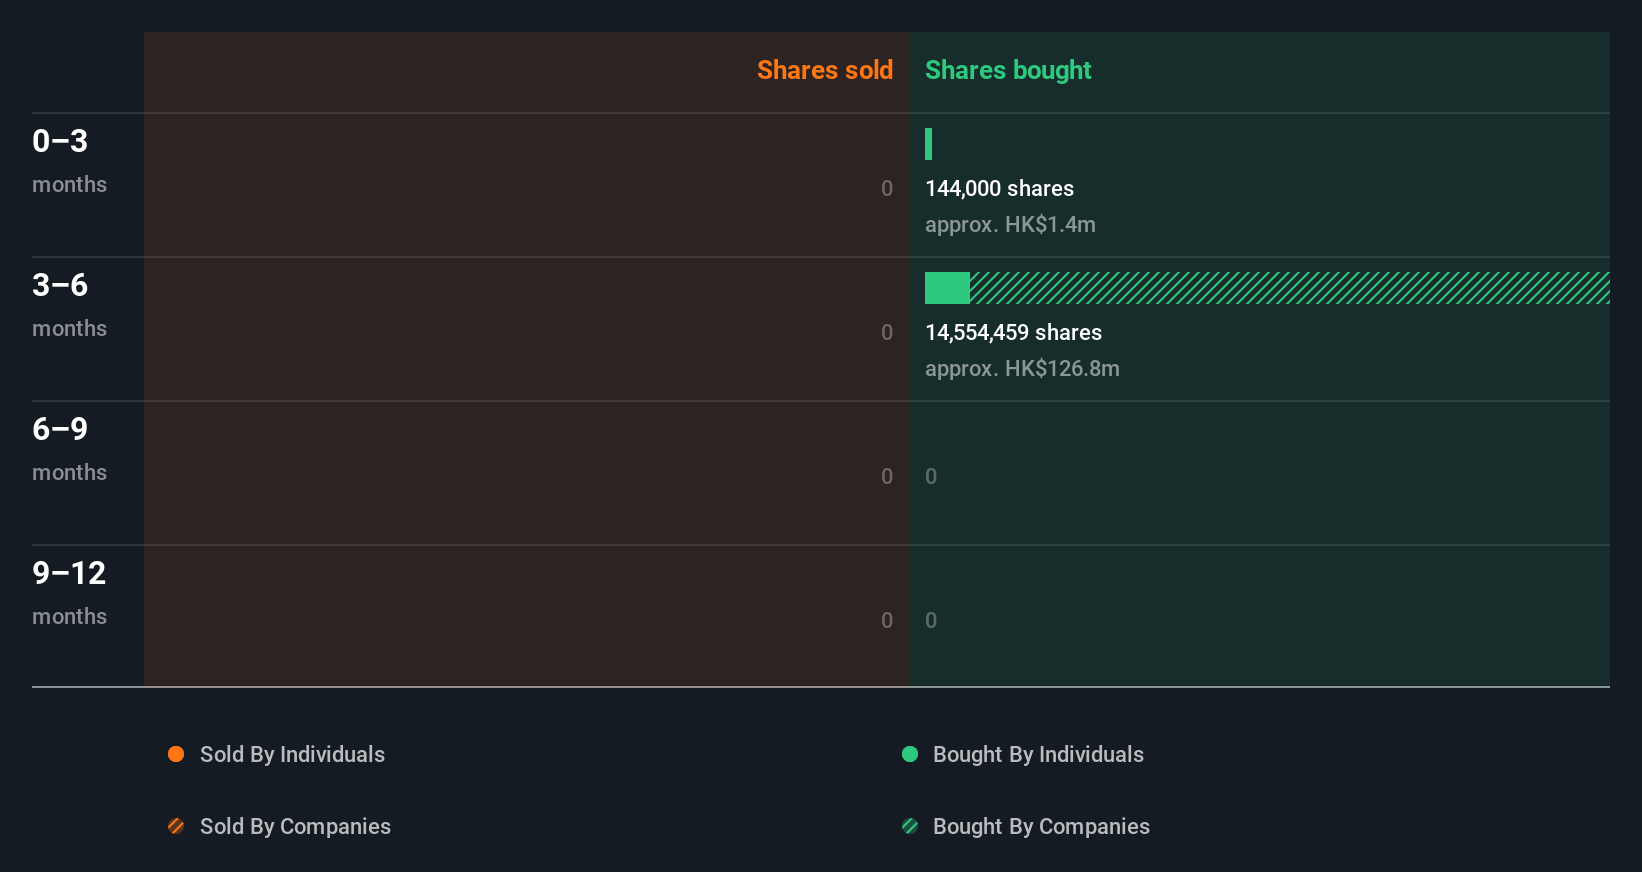Click the hatched companies bar for 3–6 months
Viewport: 1642px width, 872px height.
[1289, 288]
